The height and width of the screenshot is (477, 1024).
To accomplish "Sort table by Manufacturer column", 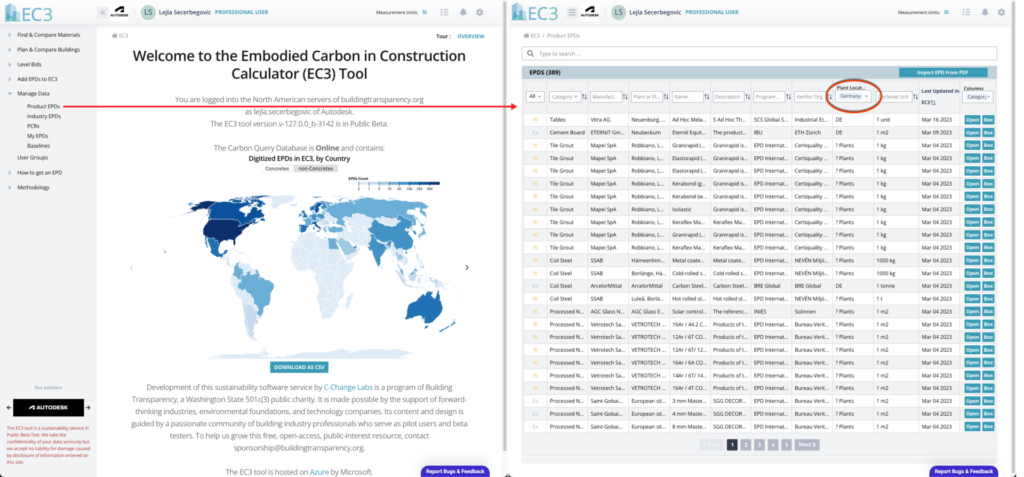I will 625,97.
